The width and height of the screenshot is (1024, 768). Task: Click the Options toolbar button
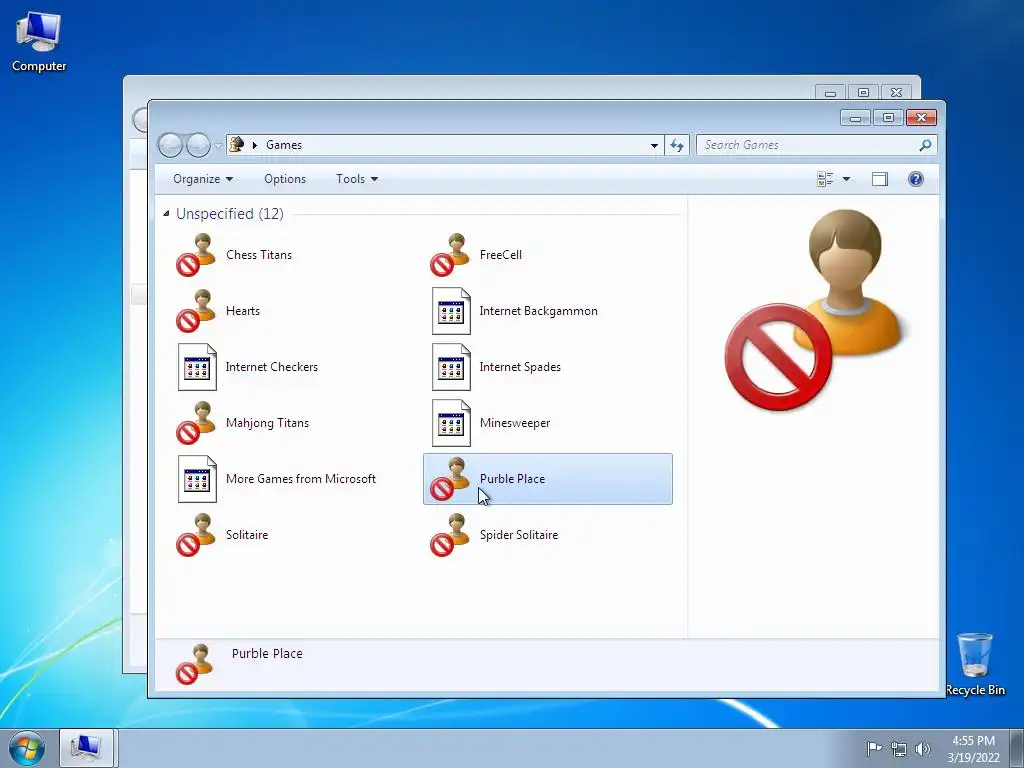click(x=285, y=179)
